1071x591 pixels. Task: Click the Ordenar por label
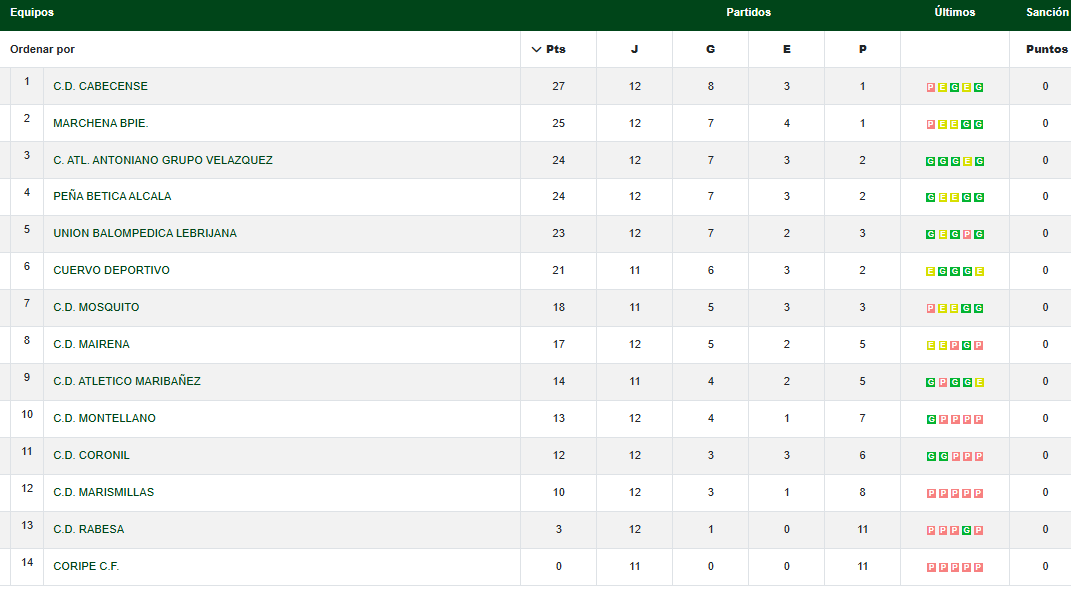click(42, 49)
